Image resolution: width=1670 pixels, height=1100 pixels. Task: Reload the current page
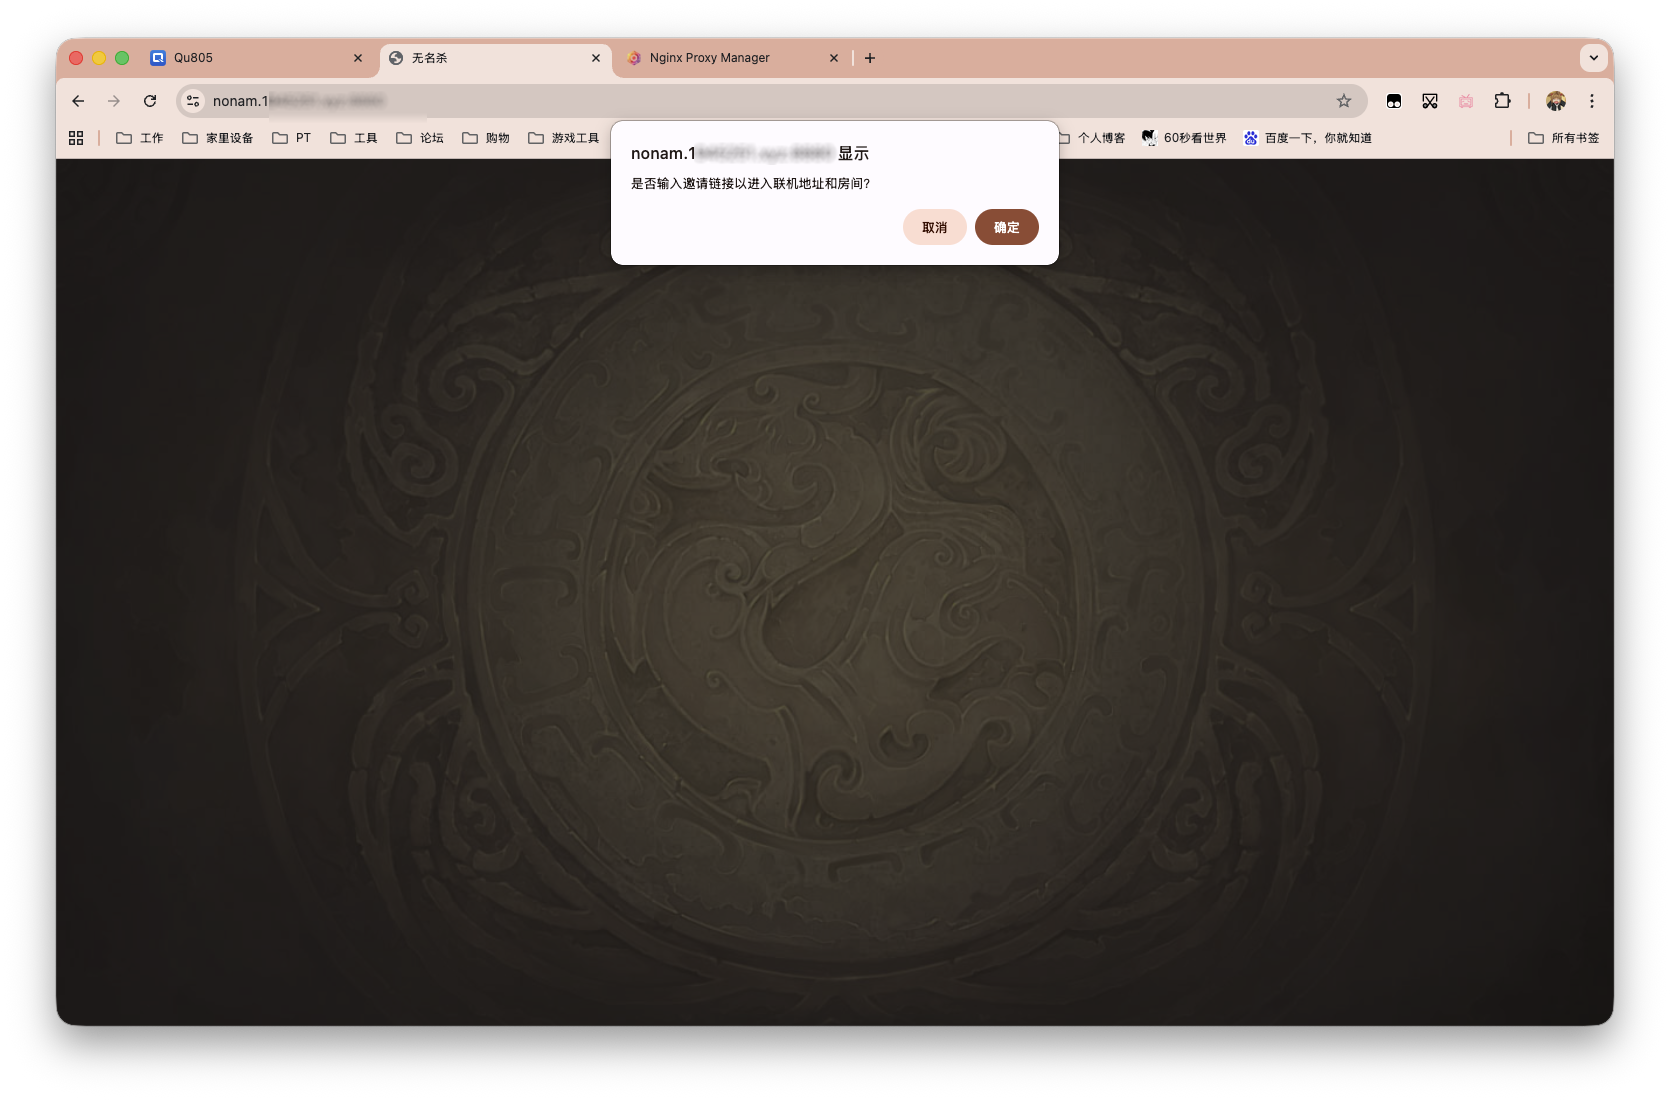tap(150, 101)
